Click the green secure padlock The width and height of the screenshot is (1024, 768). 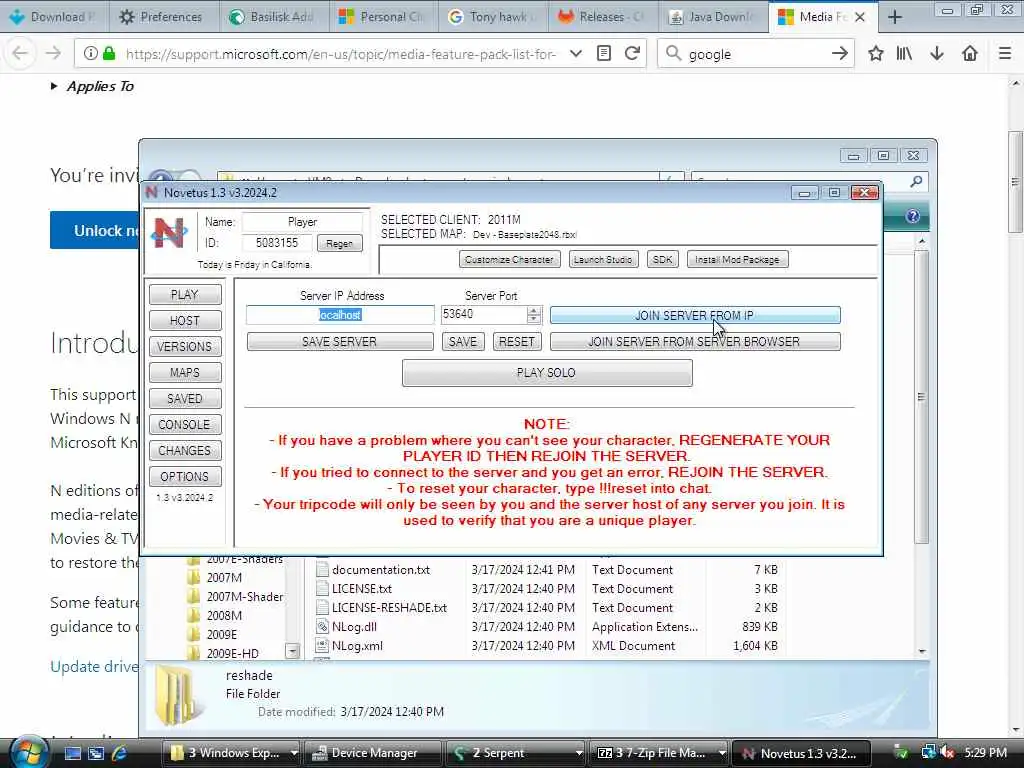(x=109, y=54)
